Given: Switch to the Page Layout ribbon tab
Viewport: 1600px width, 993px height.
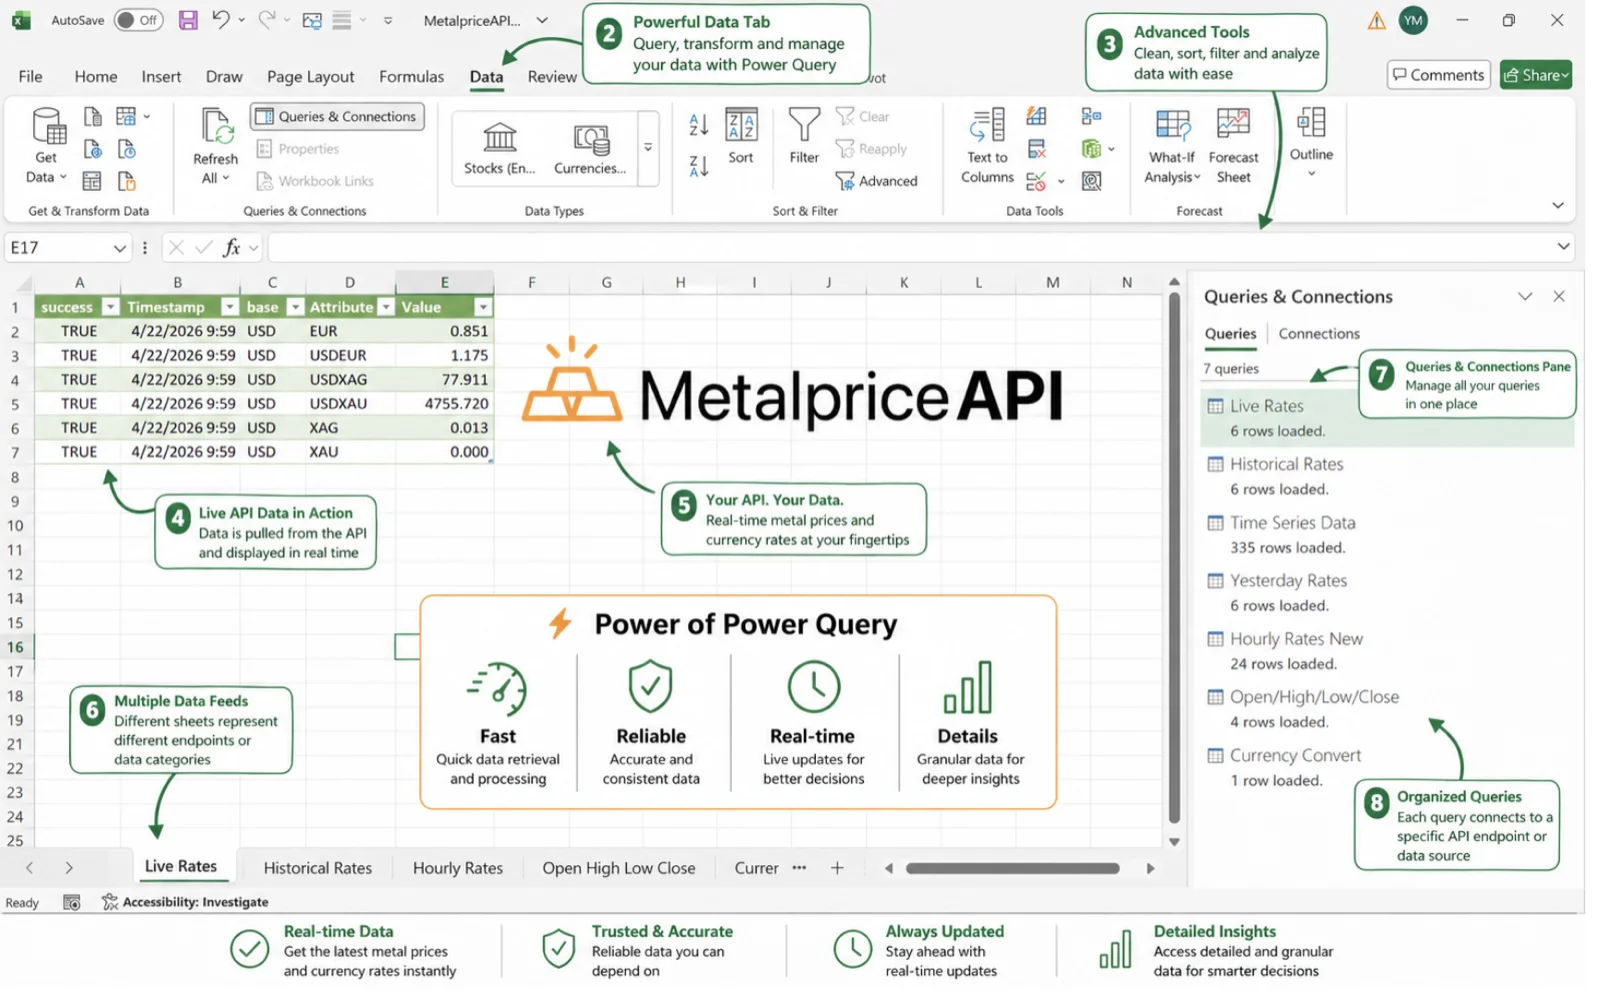Looking at the screenshot, I should [310, 76].
